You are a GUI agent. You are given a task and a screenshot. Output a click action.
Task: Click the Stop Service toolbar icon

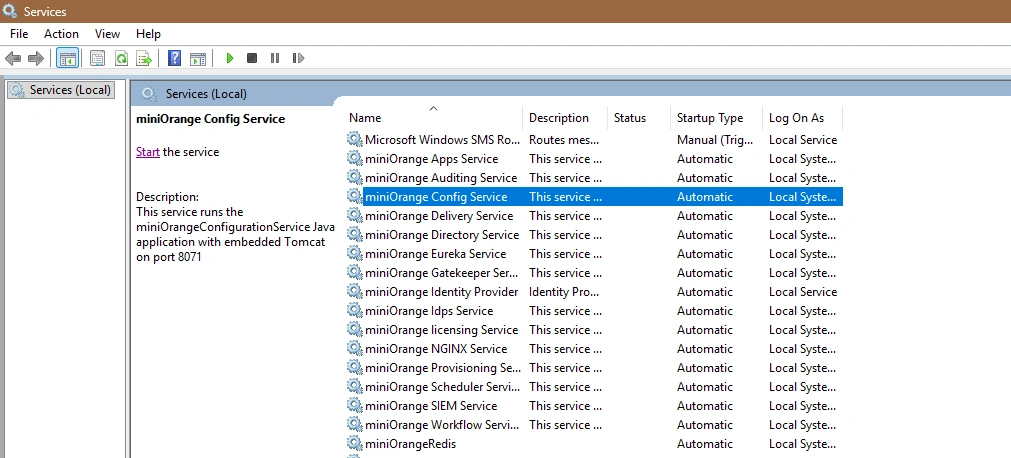click(x=252, y=58)
